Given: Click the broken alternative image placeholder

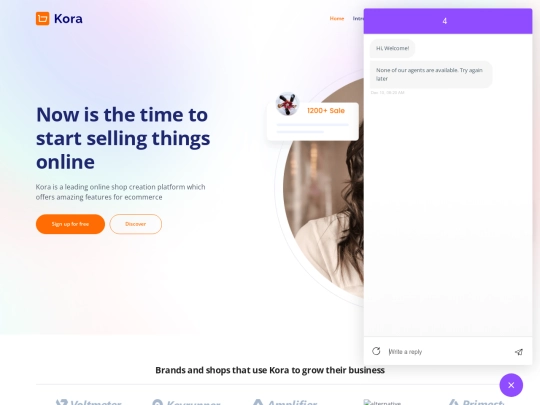Looking at the screenshot, I should coord(382,402).
